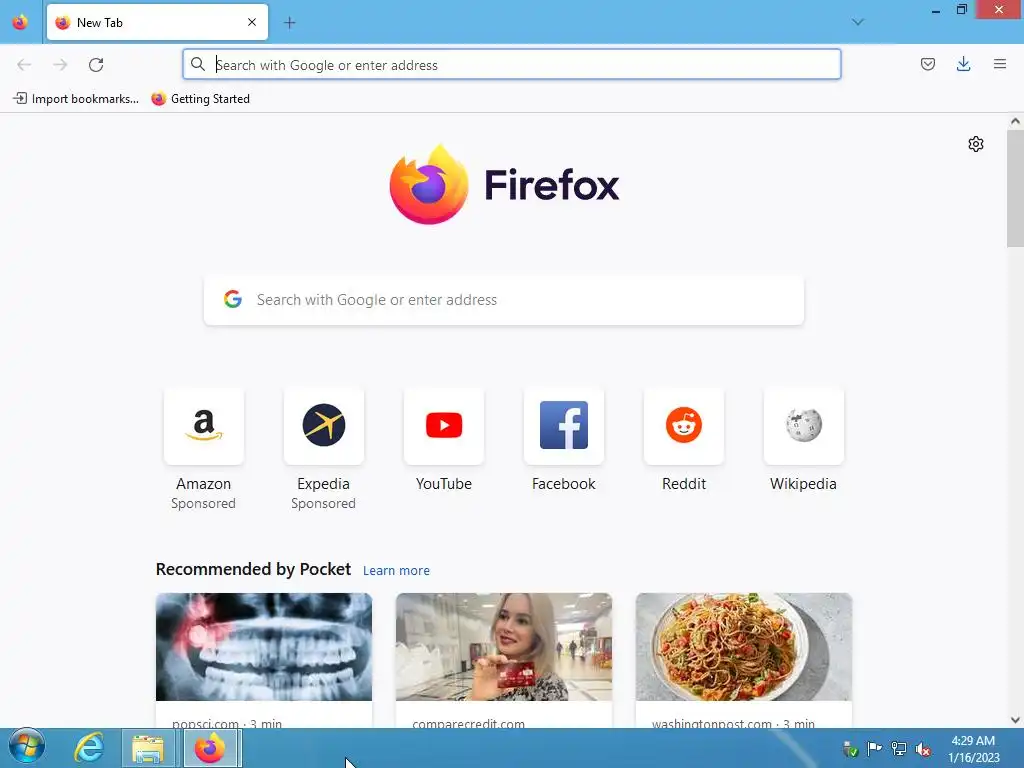
Task: Click the Google logo in search box
Action: point(232,299)
